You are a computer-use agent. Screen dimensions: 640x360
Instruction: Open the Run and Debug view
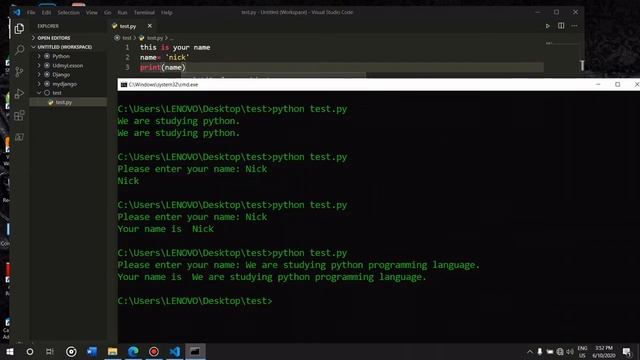click(x=19, y=93)
